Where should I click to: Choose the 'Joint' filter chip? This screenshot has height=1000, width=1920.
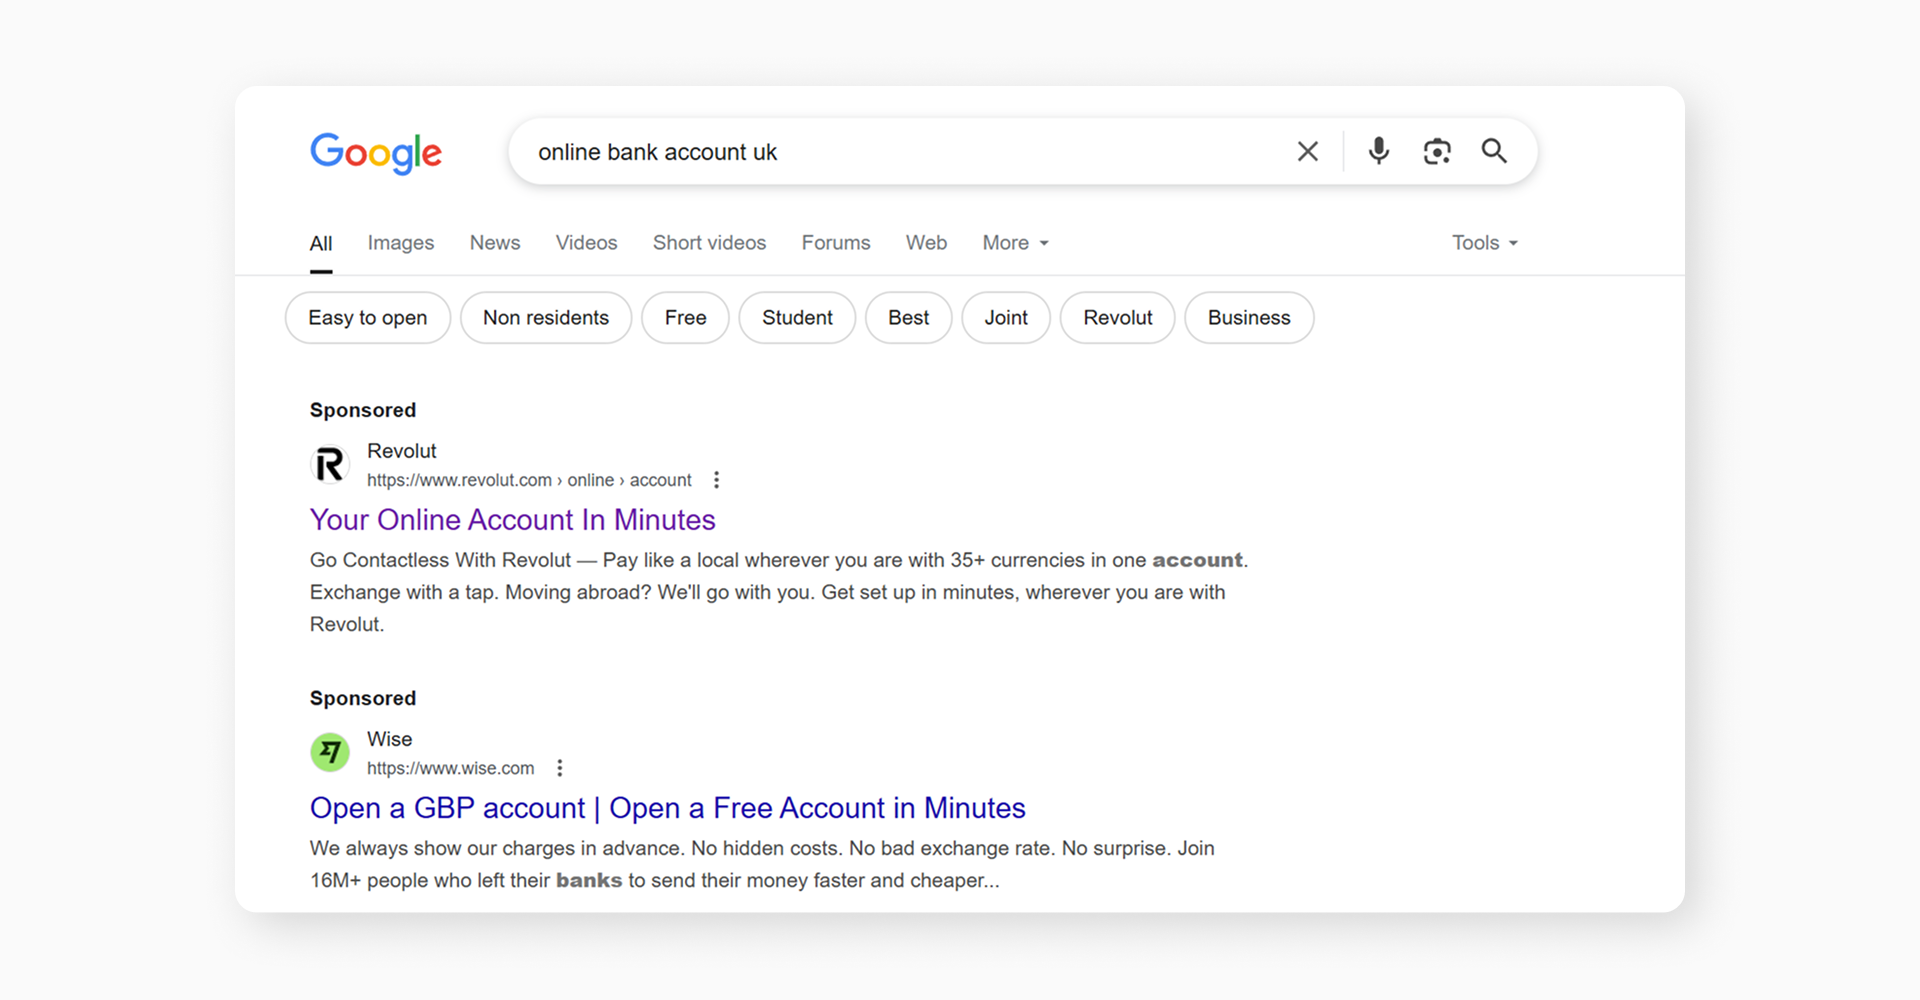tap(1006, 318)
